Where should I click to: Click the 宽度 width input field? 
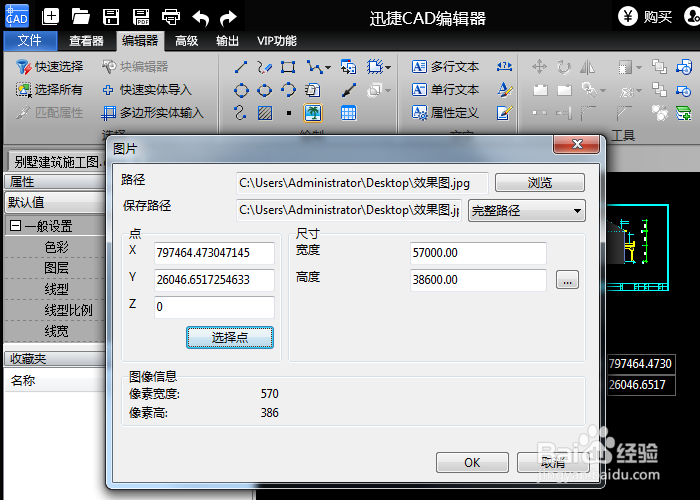tap(478, 253)
